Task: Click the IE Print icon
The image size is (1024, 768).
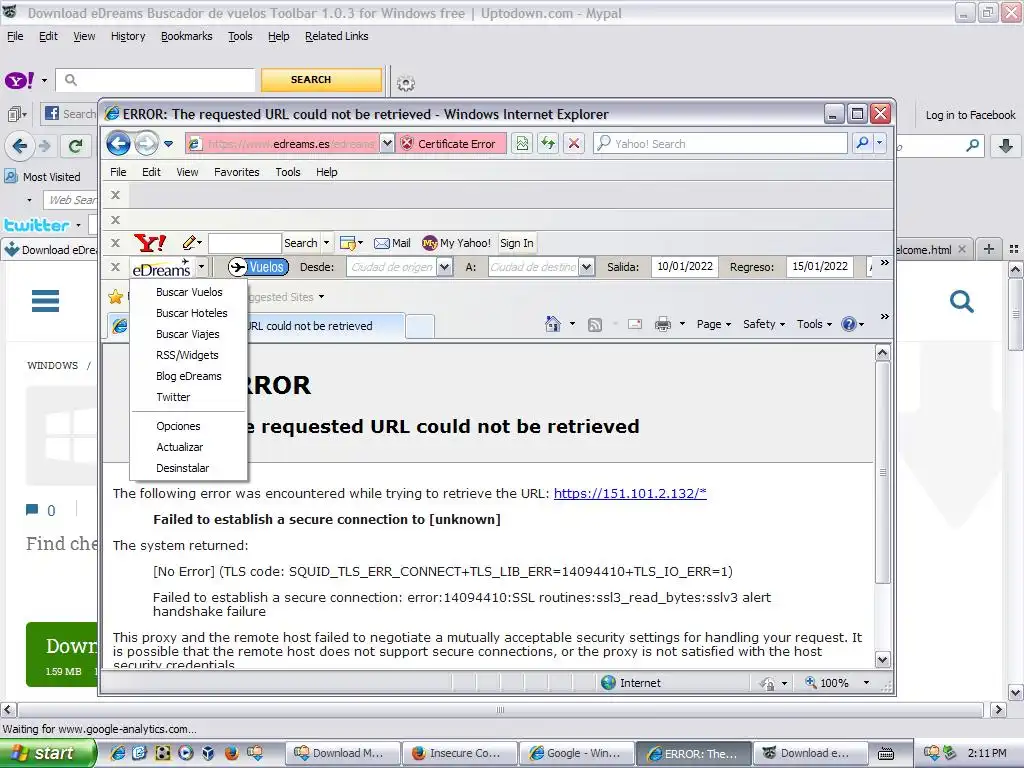Action: point(663,324)
